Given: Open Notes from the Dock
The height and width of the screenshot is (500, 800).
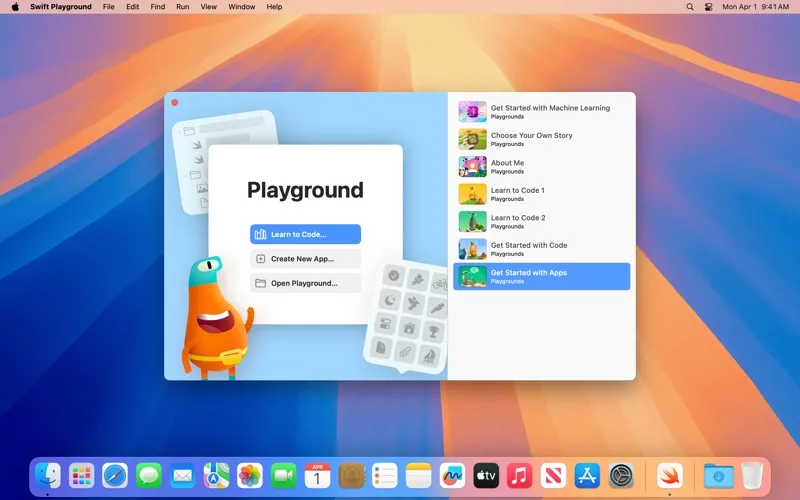Looking at the screenshot, I should click(x=418, y=476).
